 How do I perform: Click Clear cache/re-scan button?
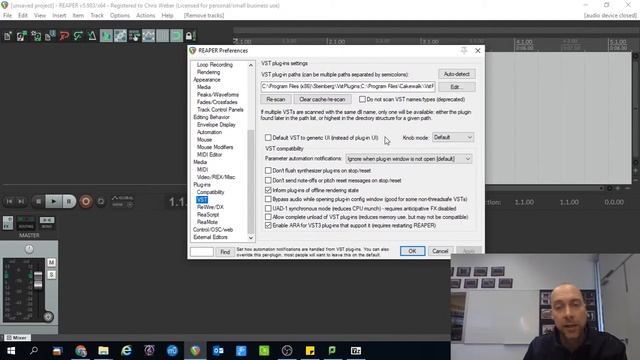tap(322, 99)
